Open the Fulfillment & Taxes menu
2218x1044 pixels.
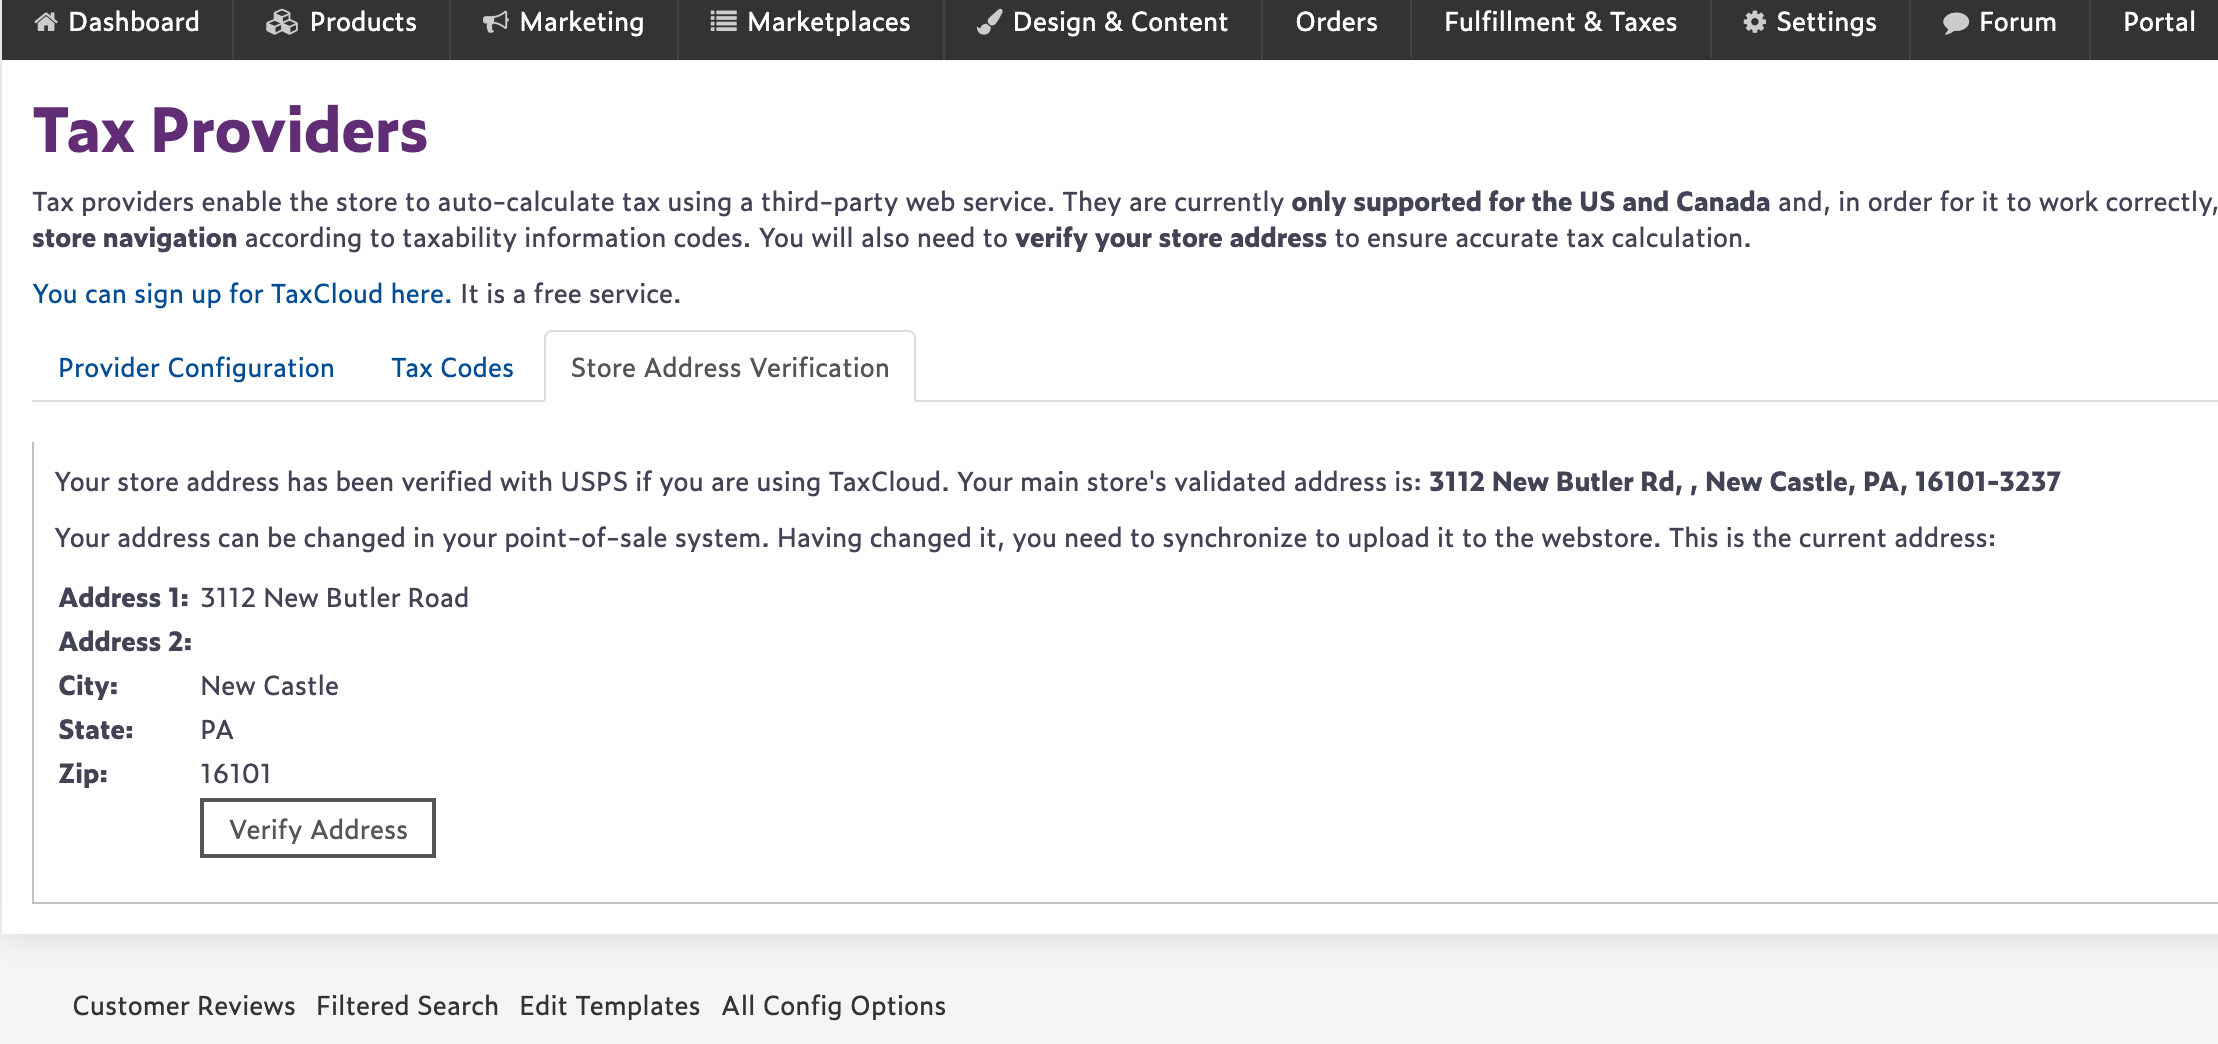pos(1560,22)
